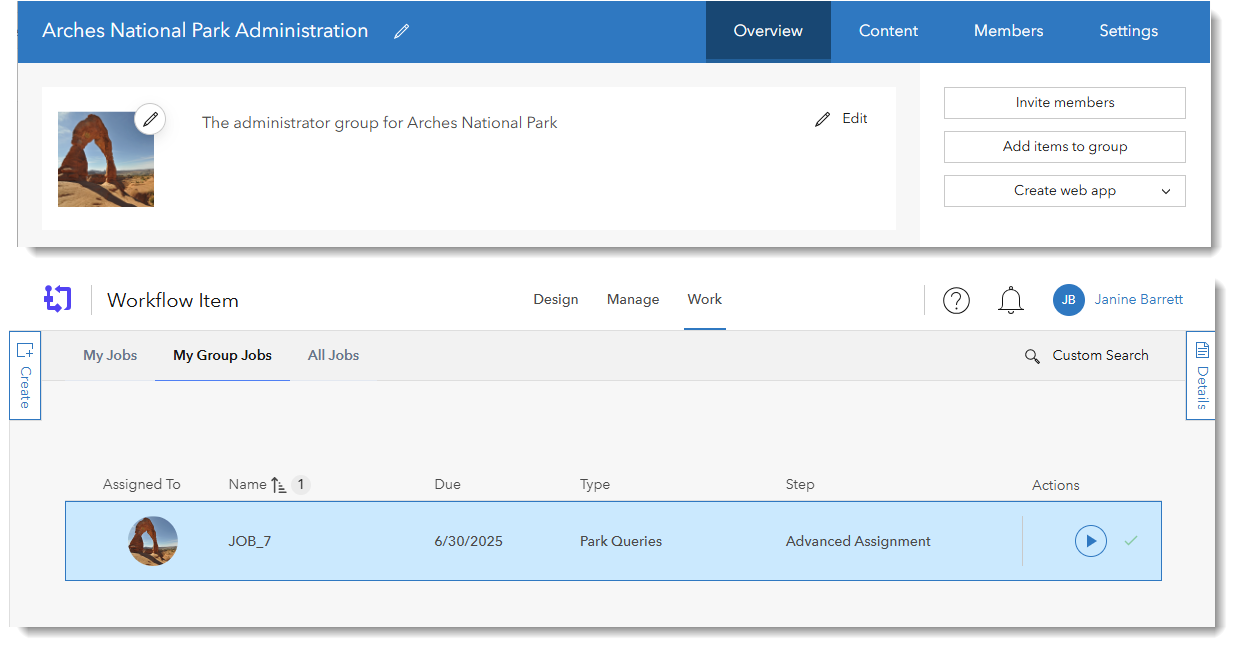Run JOB_7 with the play button
Screen dimensions: 1235x647
[1090, 541]
